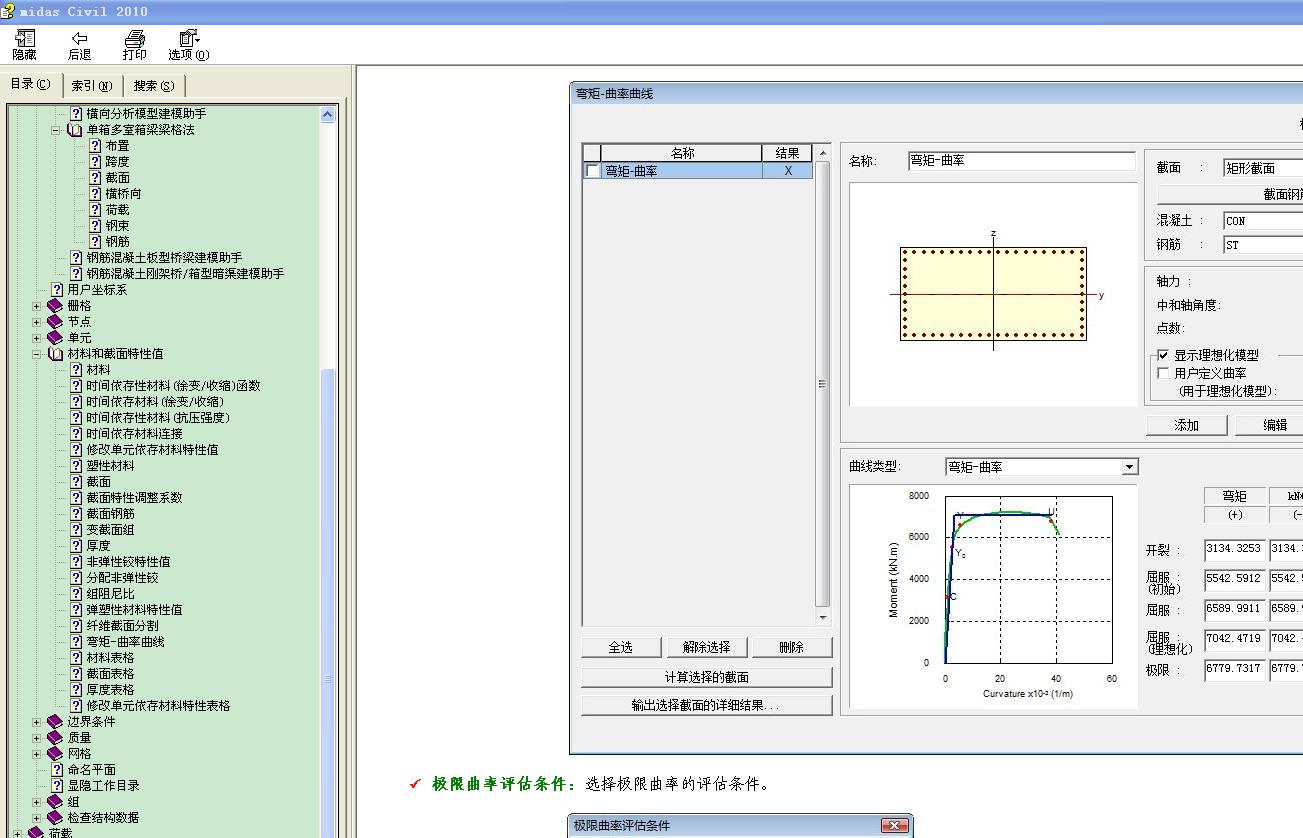This screenshot has width=1303, height=838.
Task: Click the help page icon beside 材料
Action: pos(76,370)
